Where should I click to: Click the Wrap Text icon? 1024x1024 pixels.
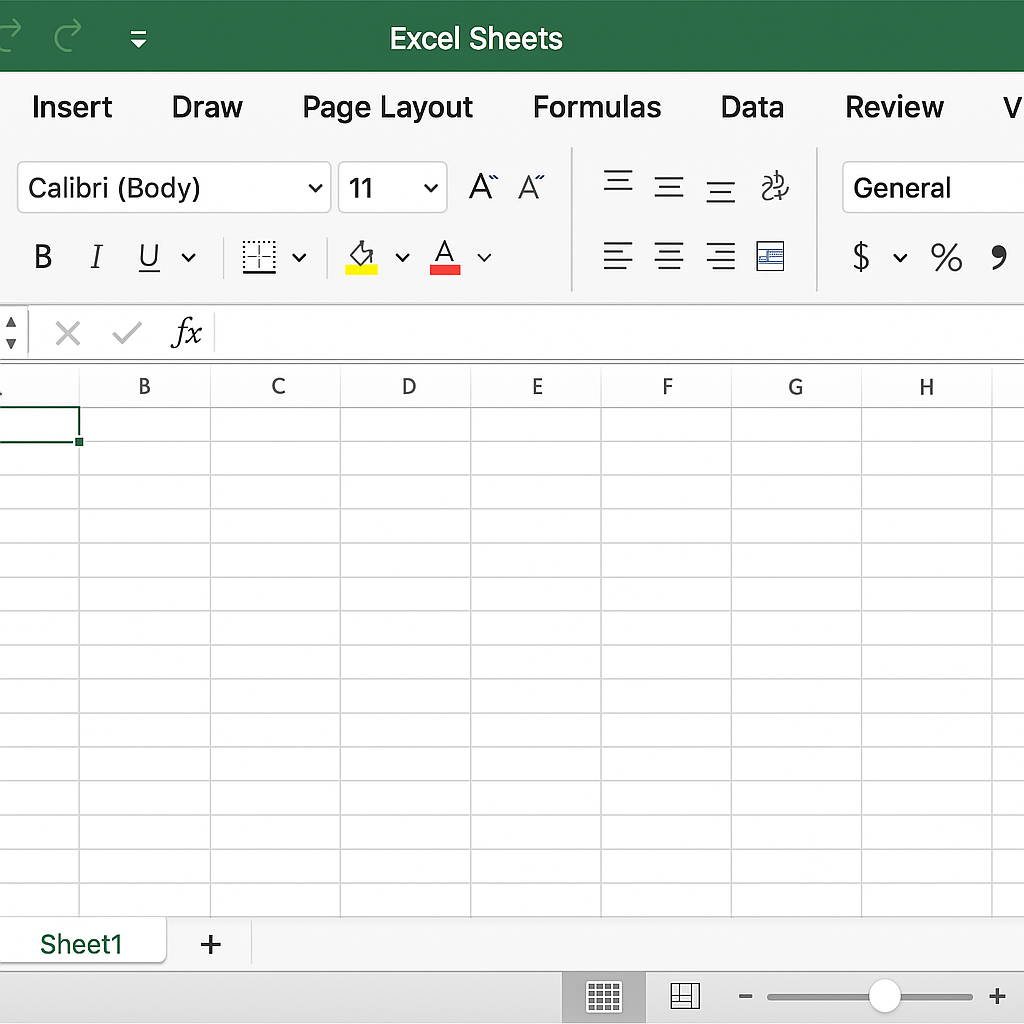775,186
